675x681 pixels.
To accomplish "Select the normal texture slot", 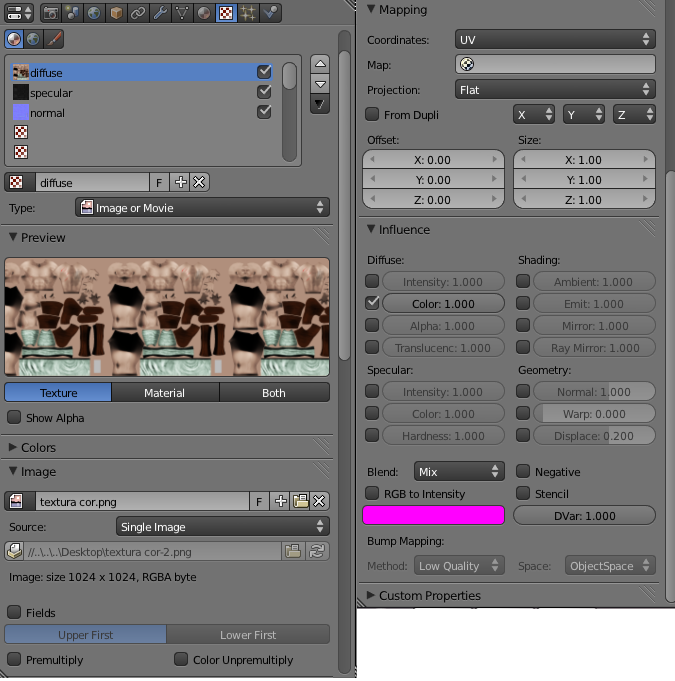I will [141, 112].
